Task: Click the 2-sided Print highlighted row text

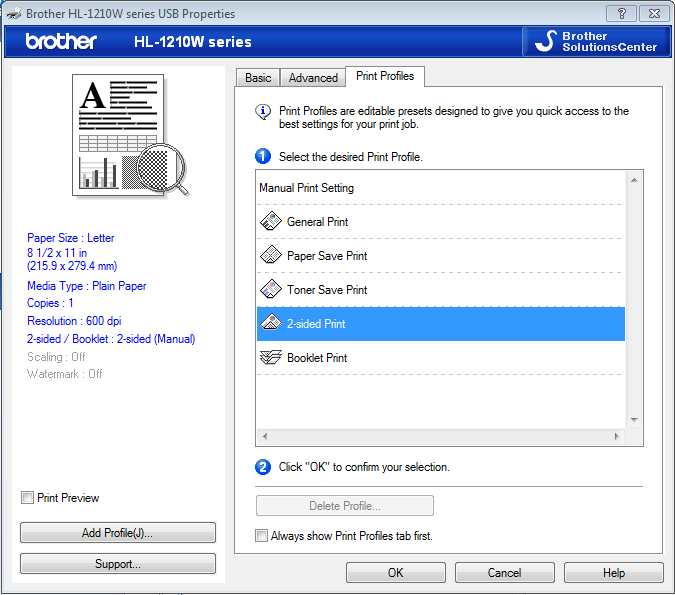Action: 316,324
